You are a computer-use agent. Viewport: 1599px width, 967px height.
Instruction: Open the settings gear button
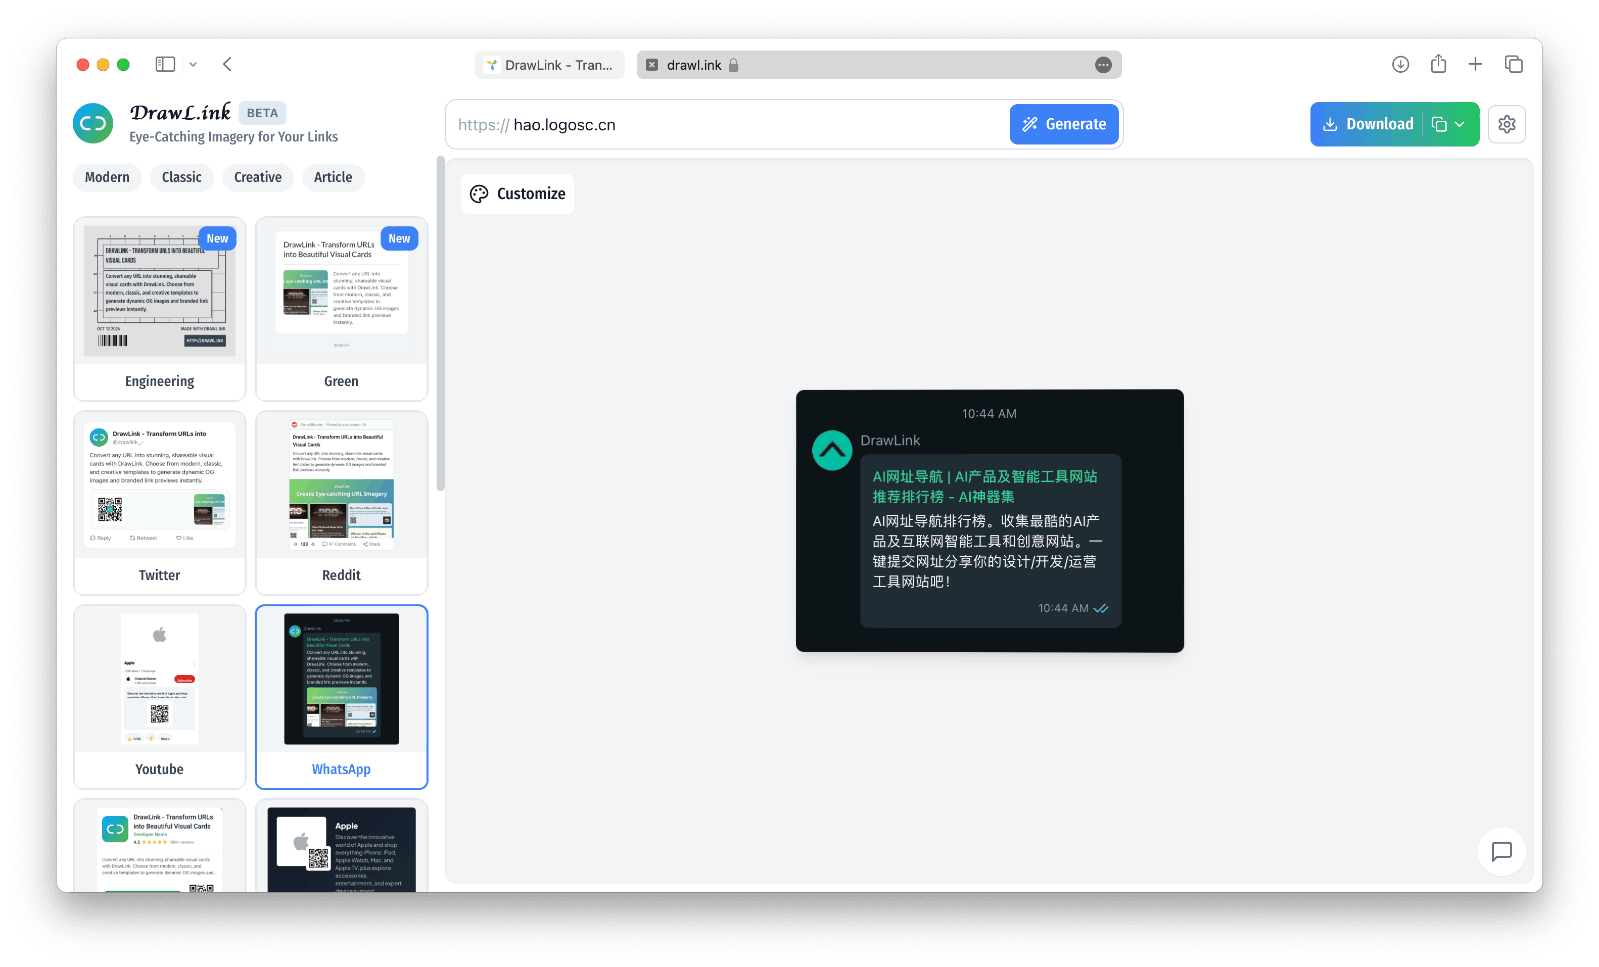[1506, 124]
